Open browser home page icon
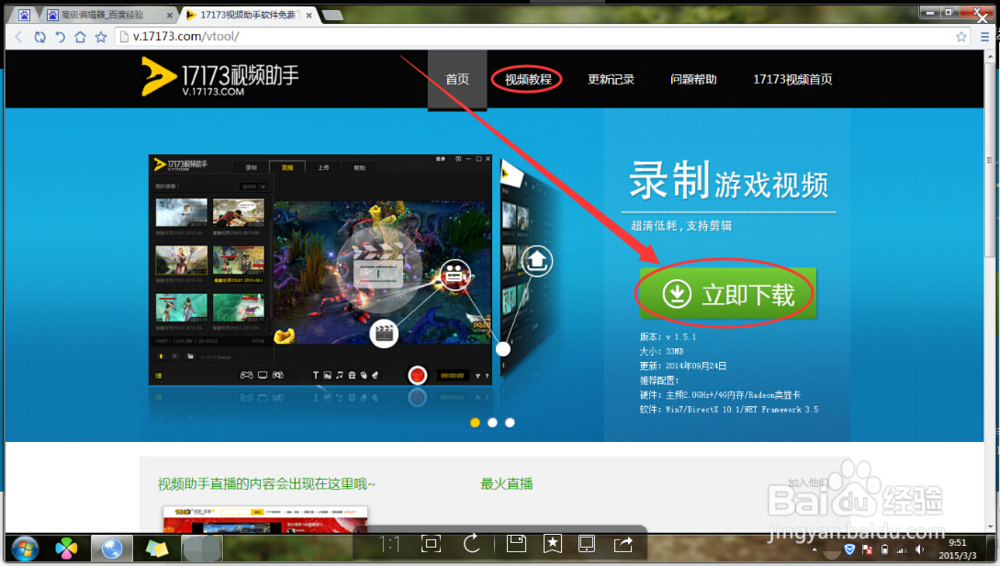 coord(80,37)
